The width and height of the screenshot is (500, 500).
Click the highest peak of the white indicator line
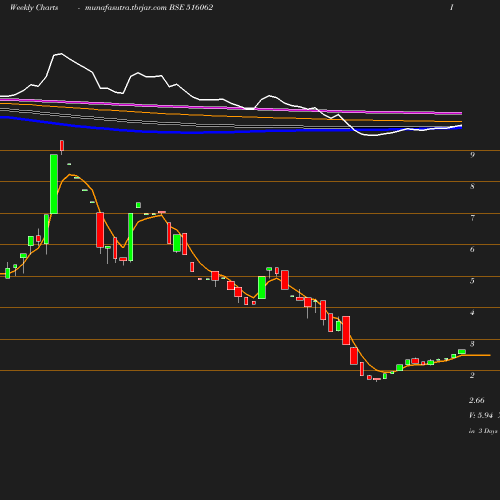[61, 53]
